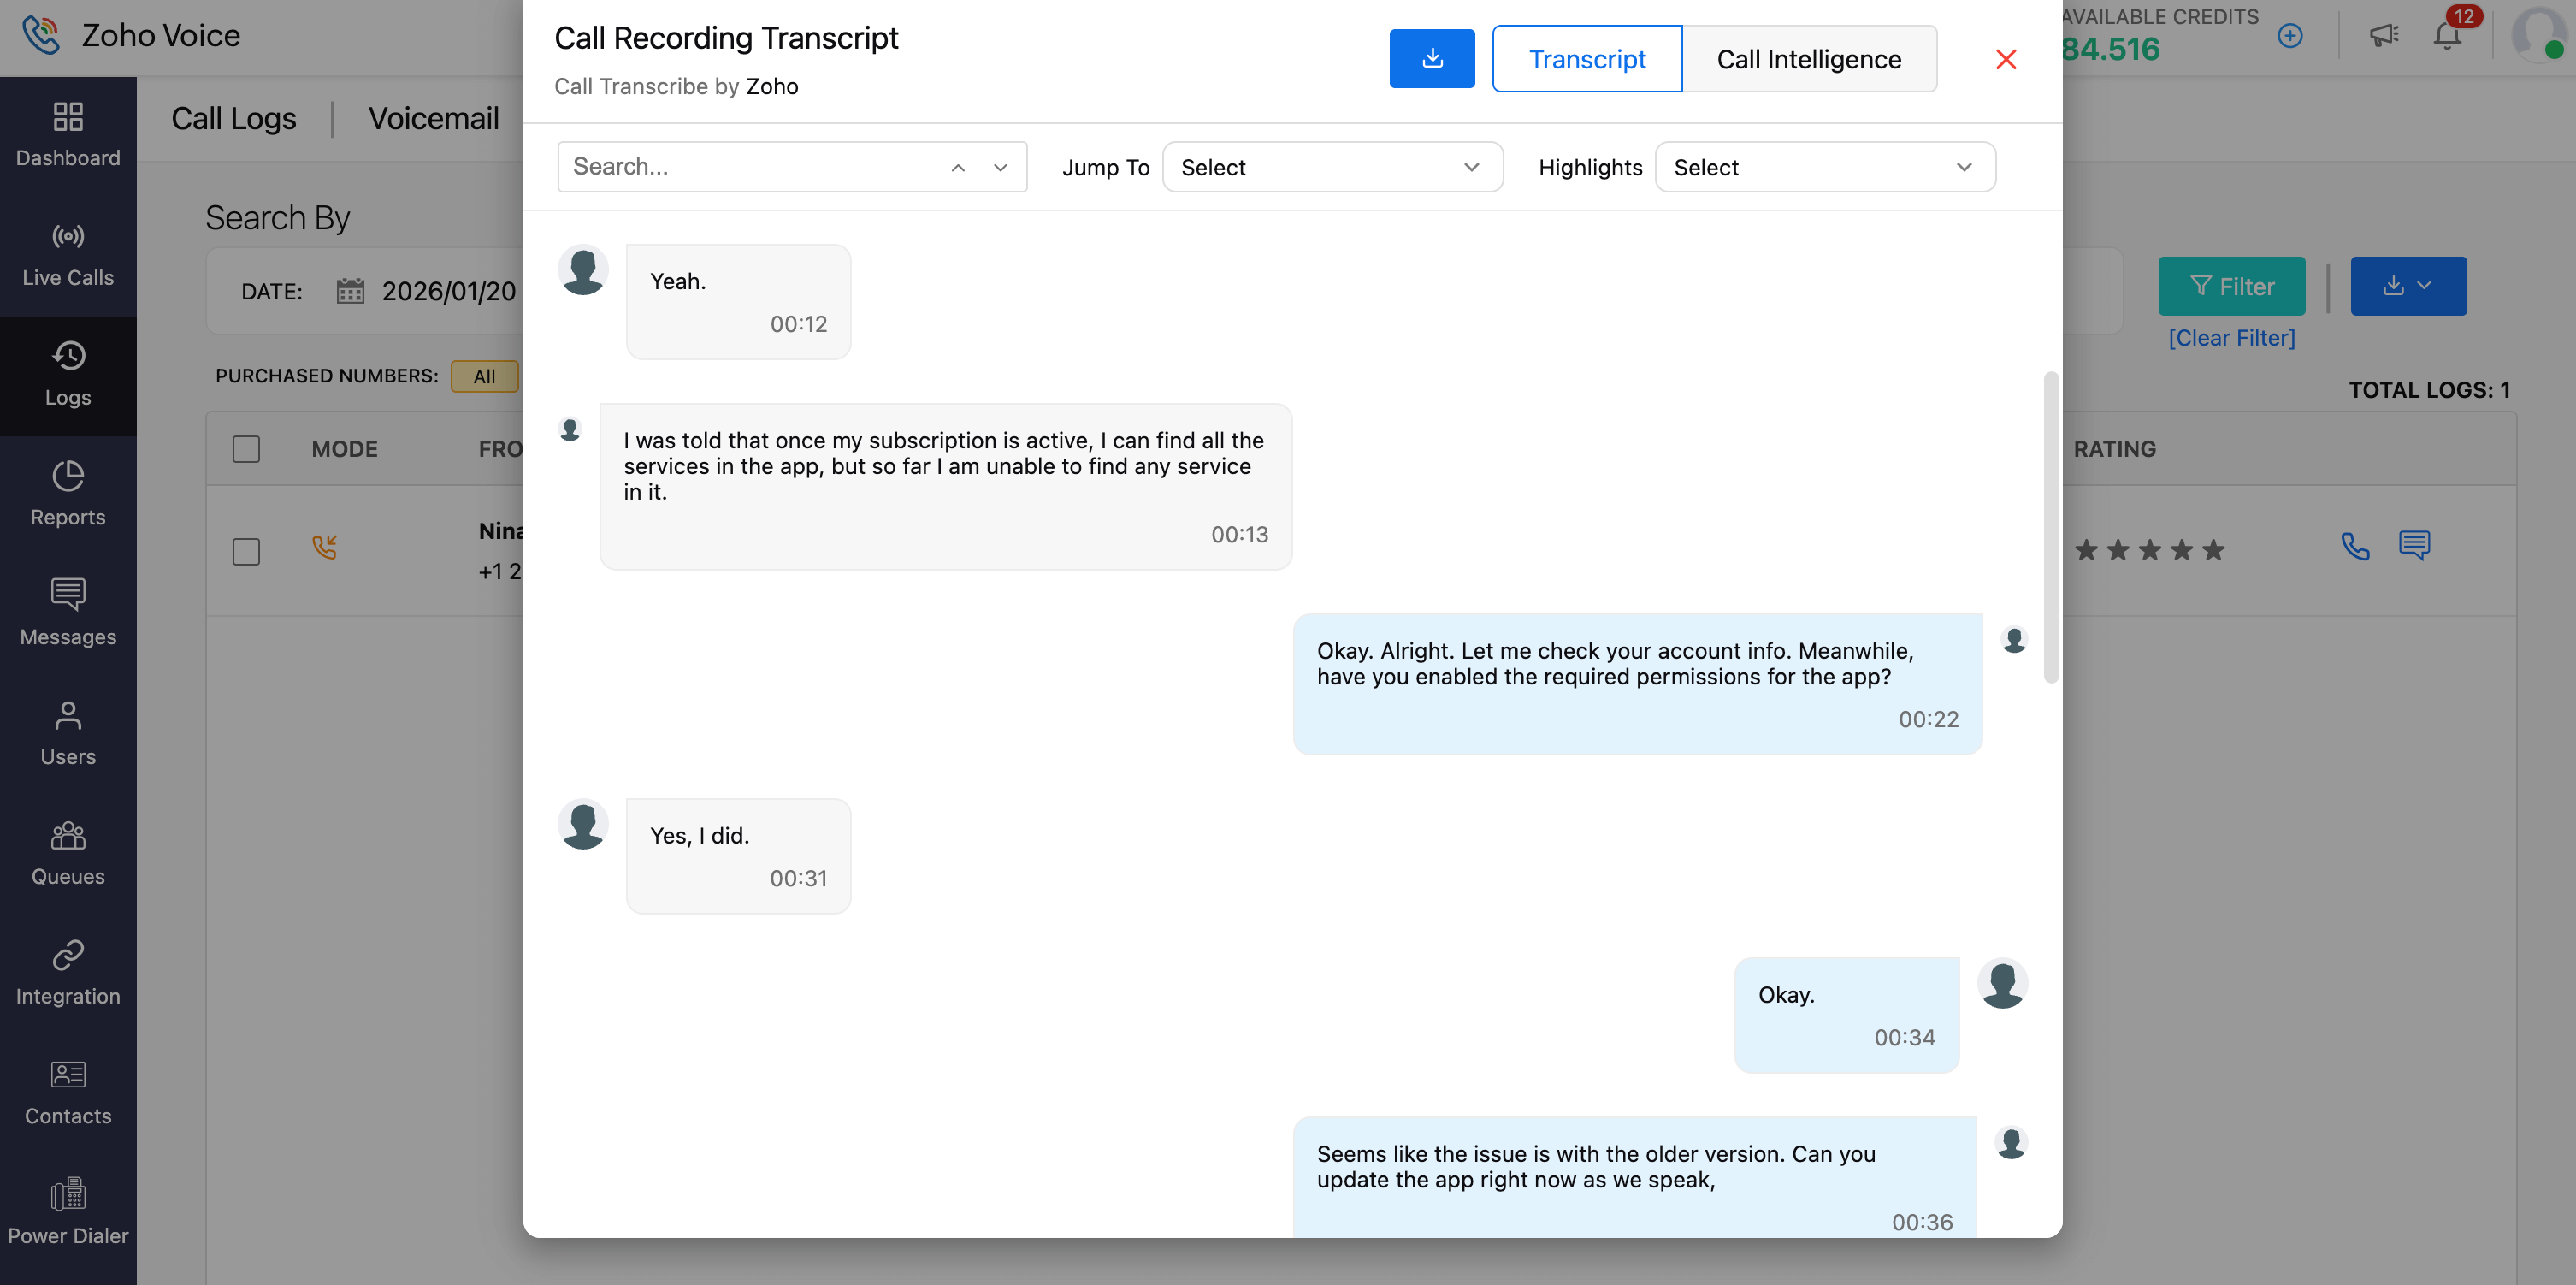Click the Filter button
2576x1285 pixels.
point(2231,286)
